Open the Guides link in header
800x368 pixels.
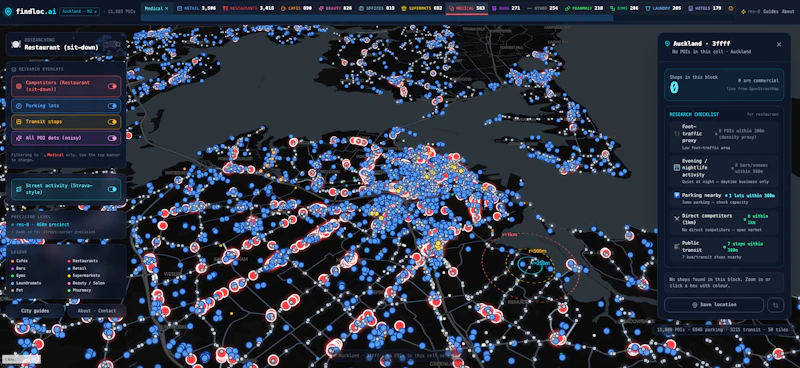[x=770, y=11]
